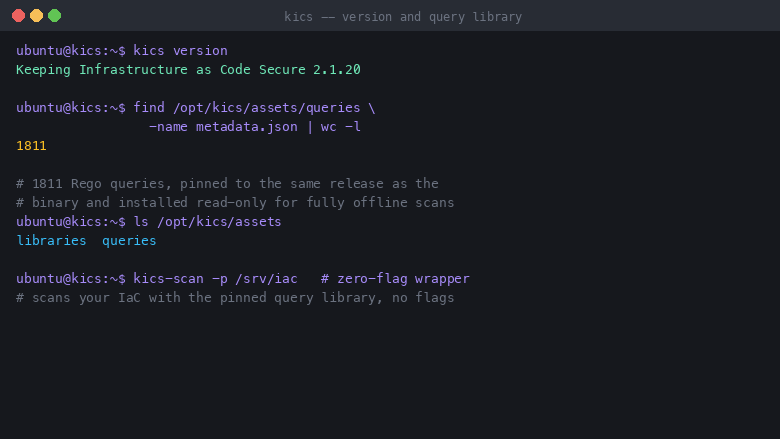Viewport: 780px width, 439px height.
Task: Select the version output '2.1.20'
Action: 337,70
